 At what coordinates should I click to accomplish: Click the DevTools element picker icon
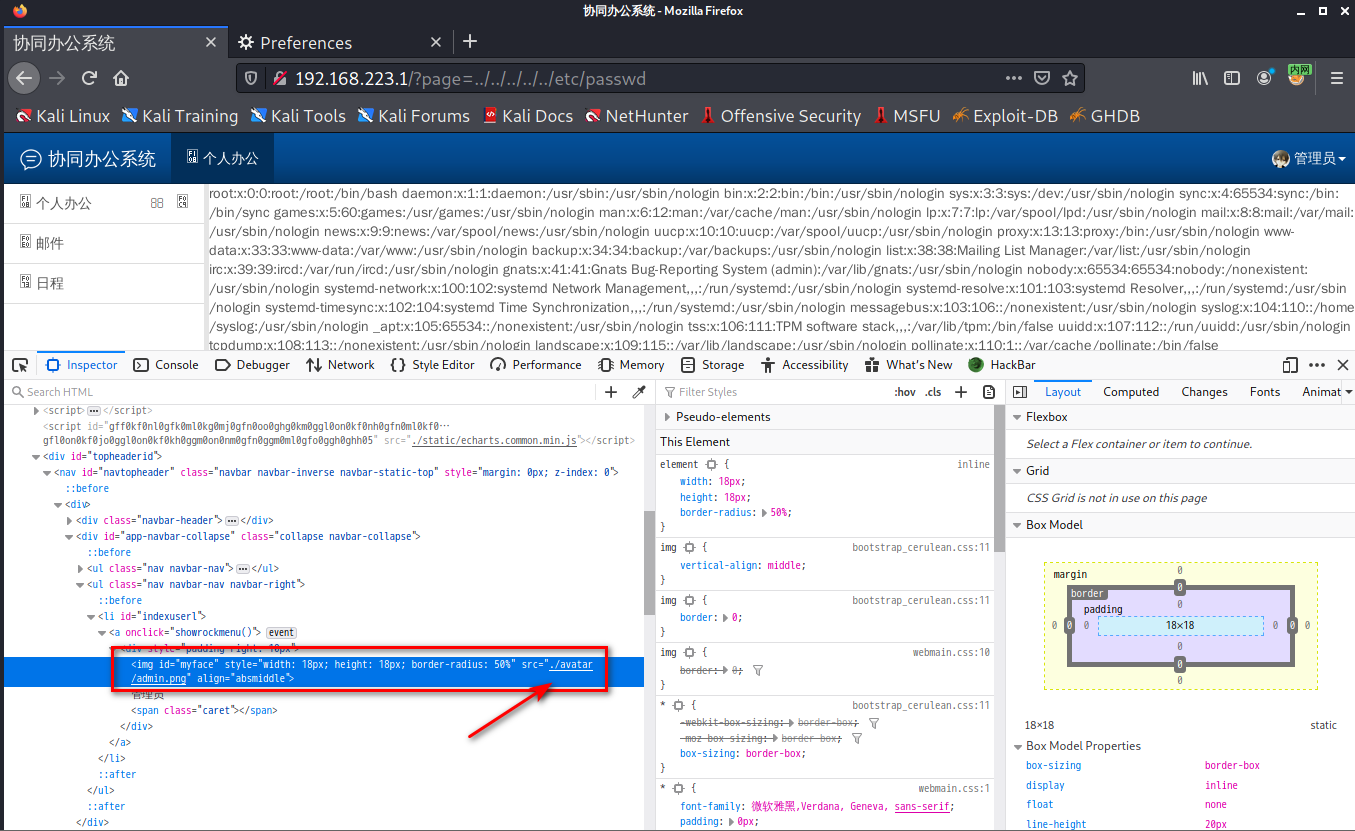(20, 365)
